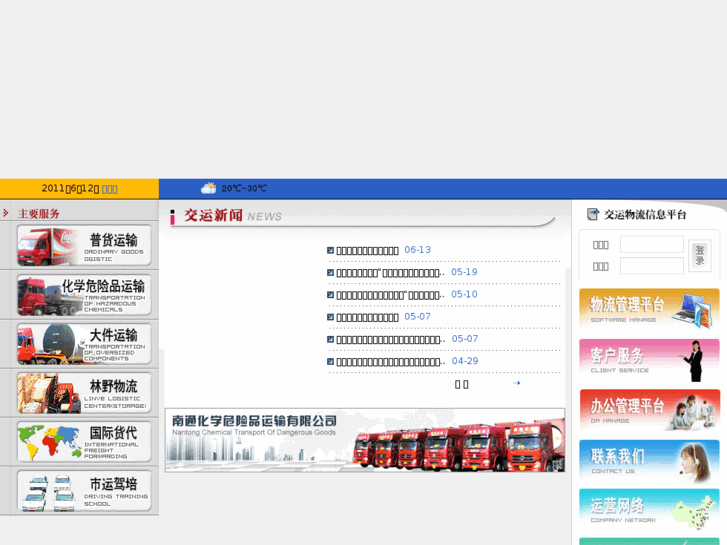Viewport: 727px width, 545px height.
Task: Open the 联系我们 contact us banner
Action: pyautogui.click(x=649, y=461)
